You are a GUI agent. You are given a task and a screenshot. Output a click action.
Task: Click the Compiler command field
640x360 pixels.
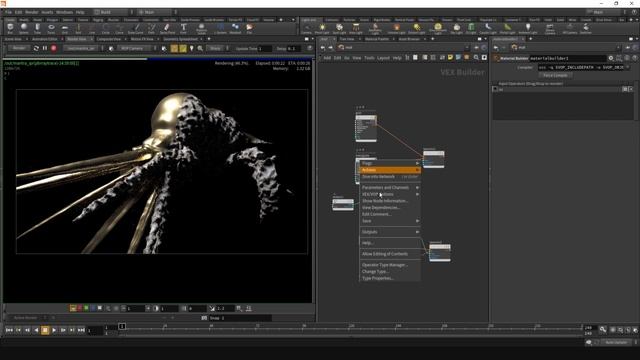(x=580, y=67)
